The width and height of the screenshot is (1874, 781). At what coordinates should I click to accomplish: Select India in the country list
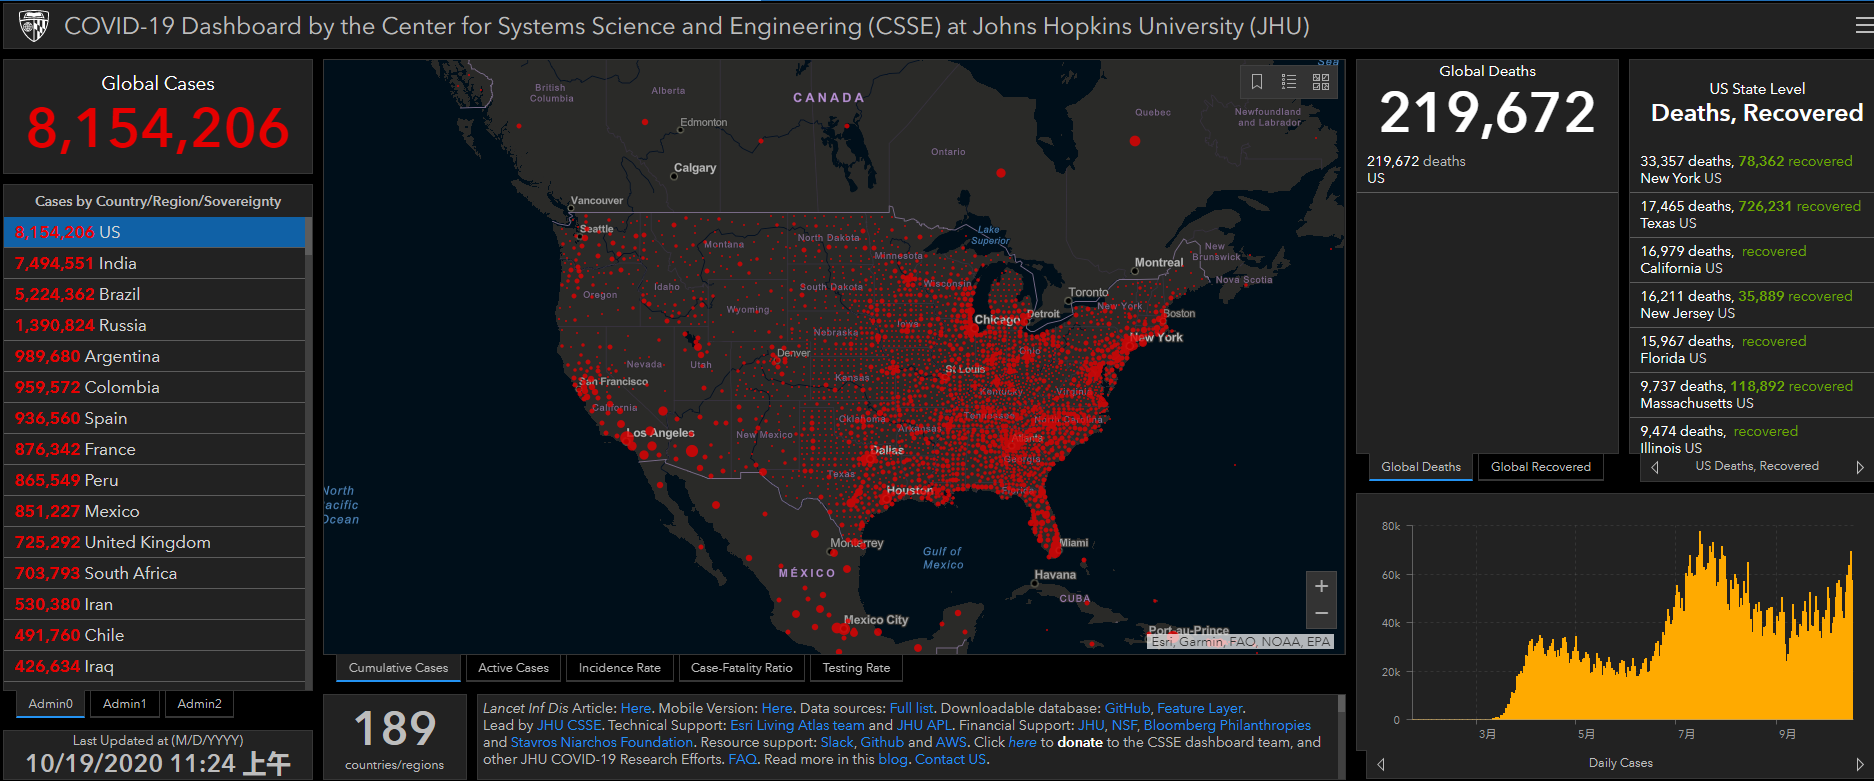(155, 263)
